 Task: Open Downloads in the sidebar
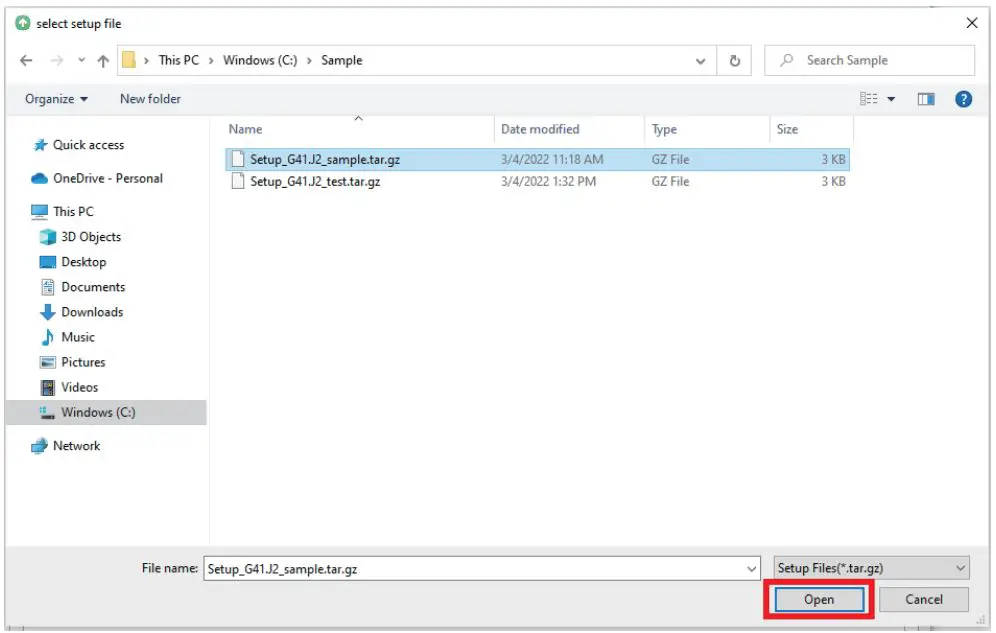[92, 312]
